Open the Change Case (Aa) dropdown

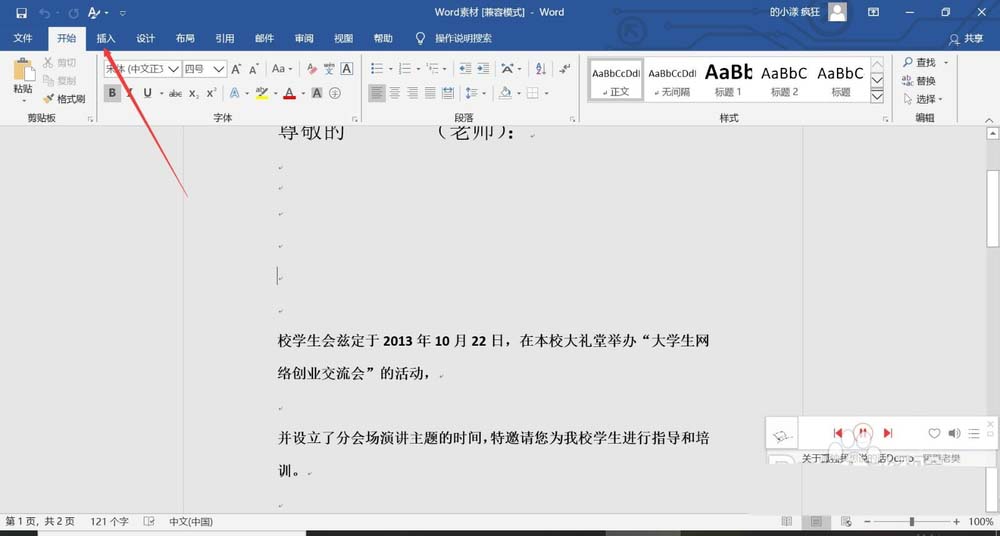click(x=282, y=69)
